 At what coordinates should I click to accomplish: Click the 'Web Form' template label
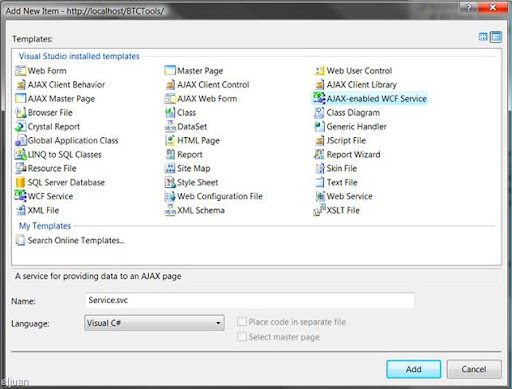(x=47, y=71)
